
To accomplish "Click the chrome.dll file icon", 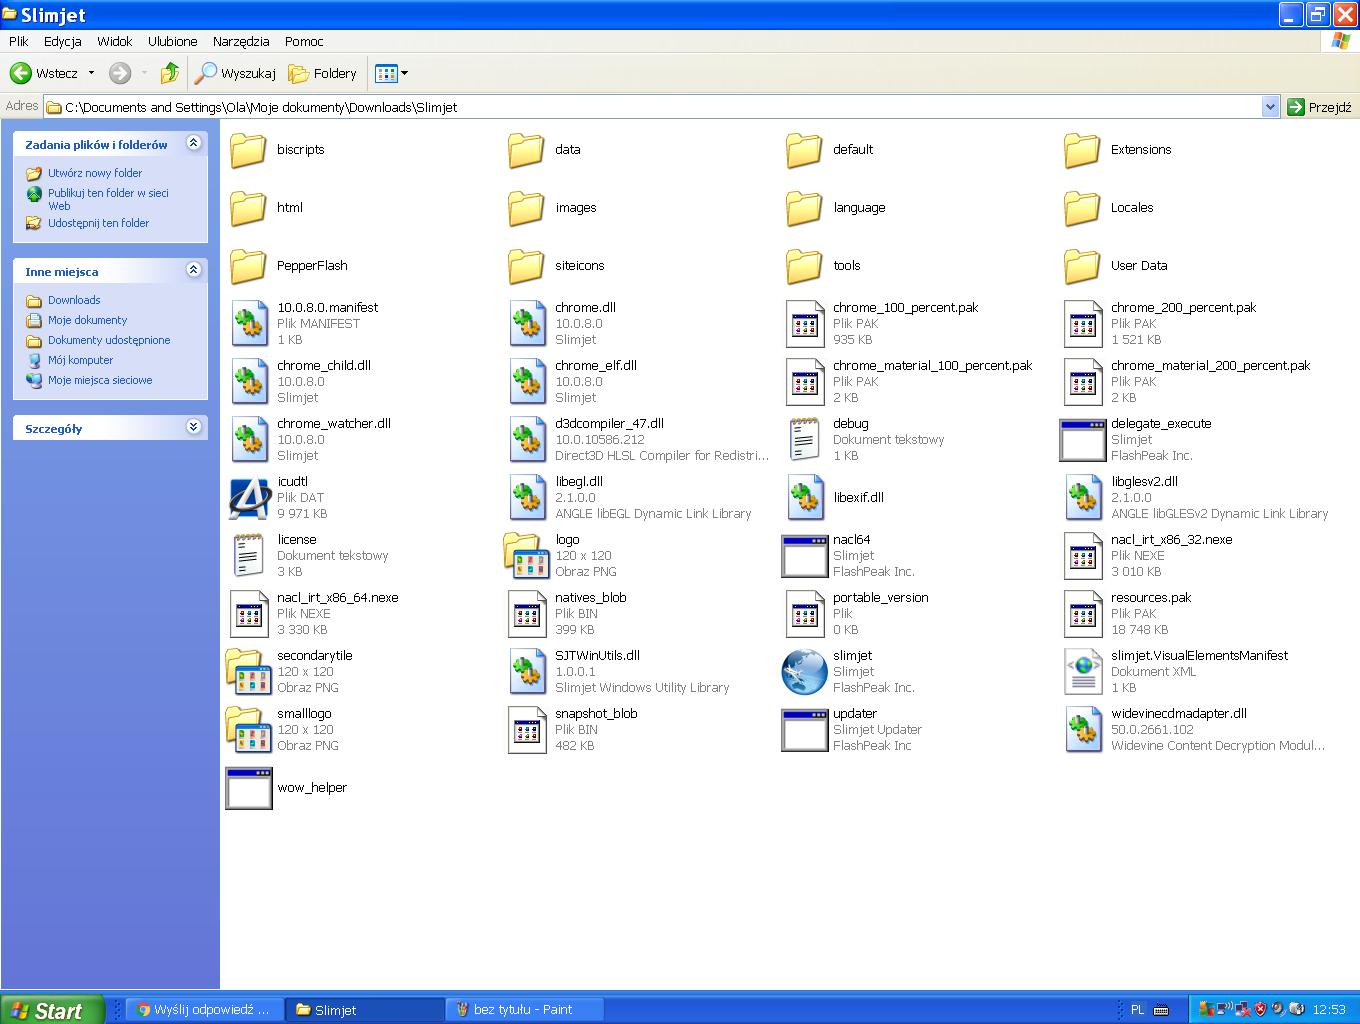I will [x=526, y=324].
